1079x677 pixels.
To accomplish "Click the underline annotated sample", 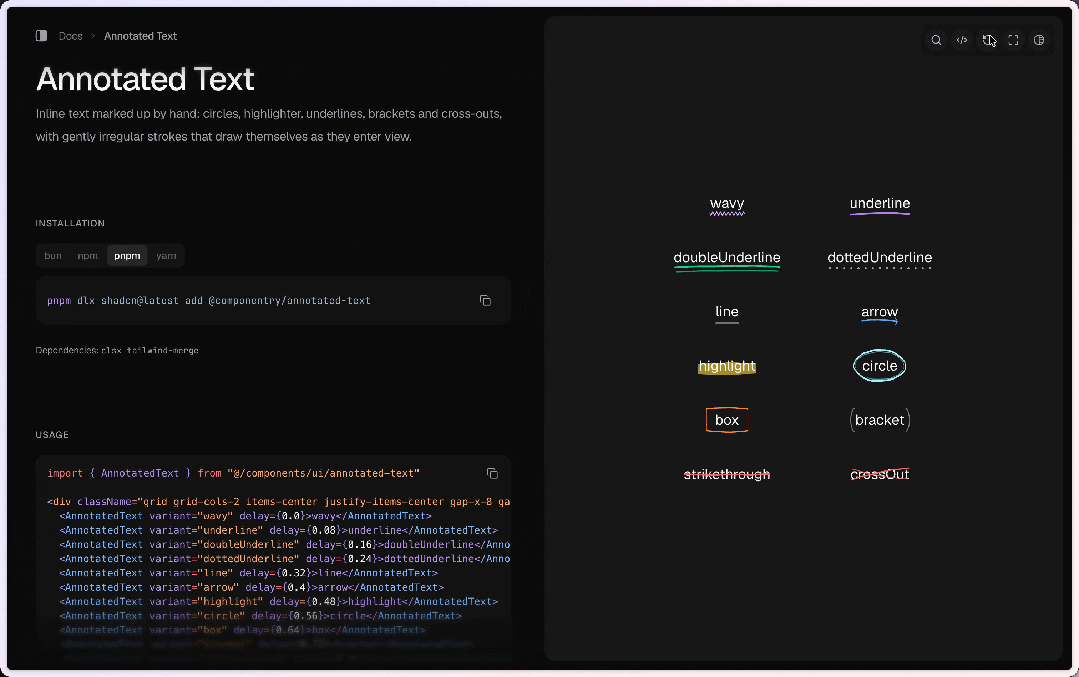I will [879, 204].
